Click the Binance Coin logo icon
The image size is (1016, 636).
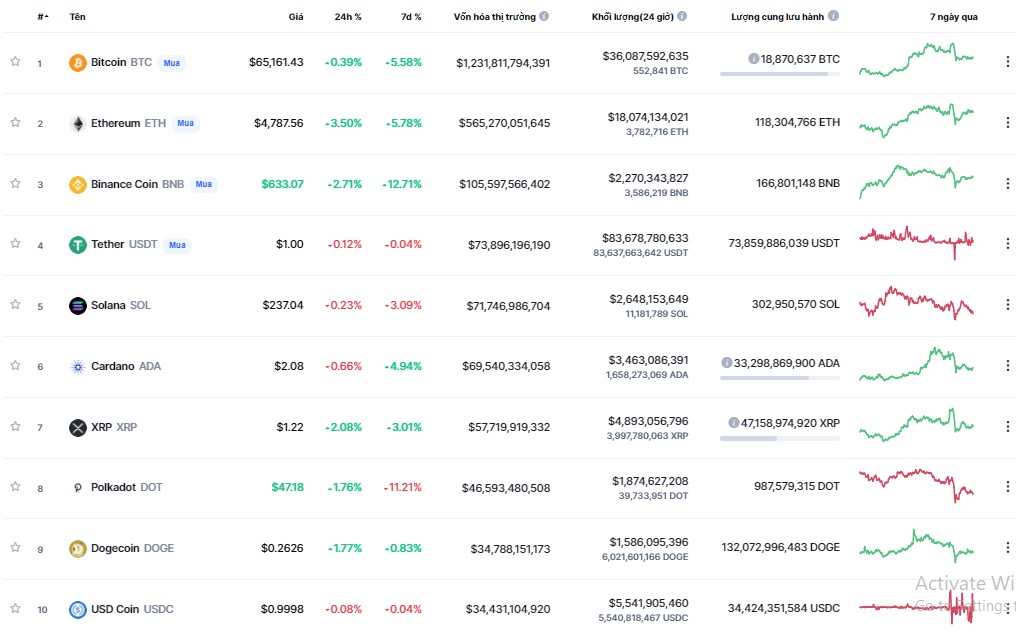pyautogui.click(x=78, y=185)
